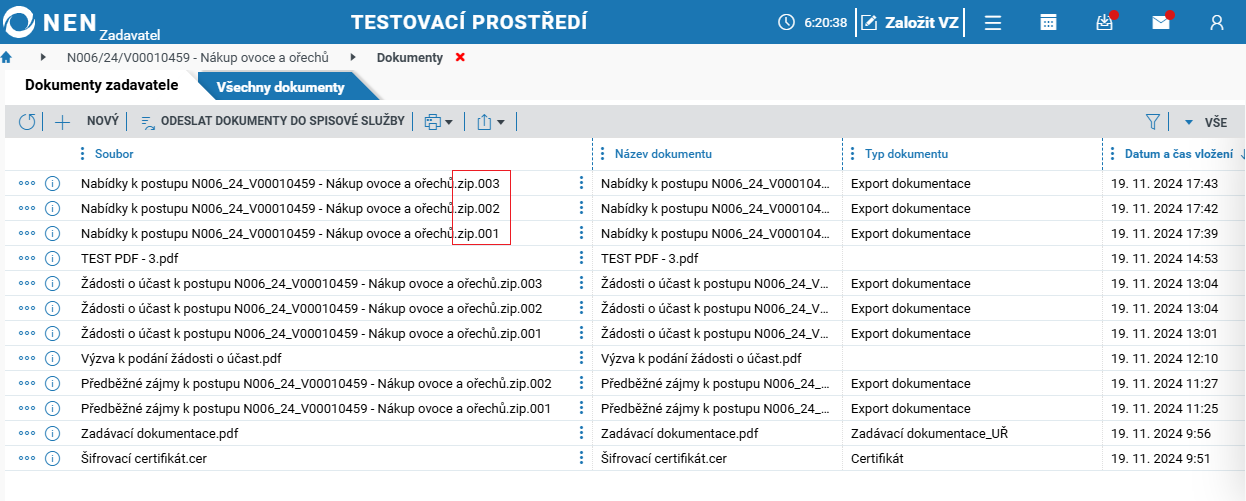Open three-dots actions for Výzva k podání žádosti row

[x=27, y=359]
